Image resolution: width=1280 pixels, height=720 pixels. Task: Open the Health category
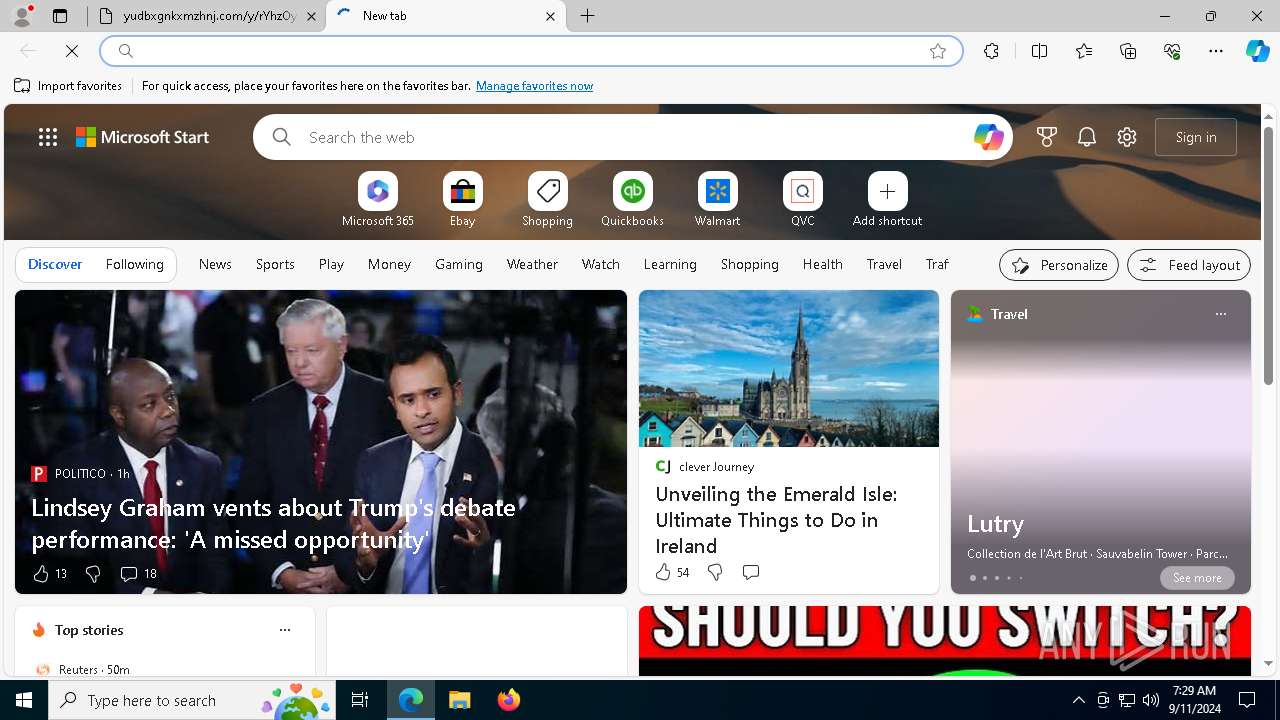tap(822, 264)
